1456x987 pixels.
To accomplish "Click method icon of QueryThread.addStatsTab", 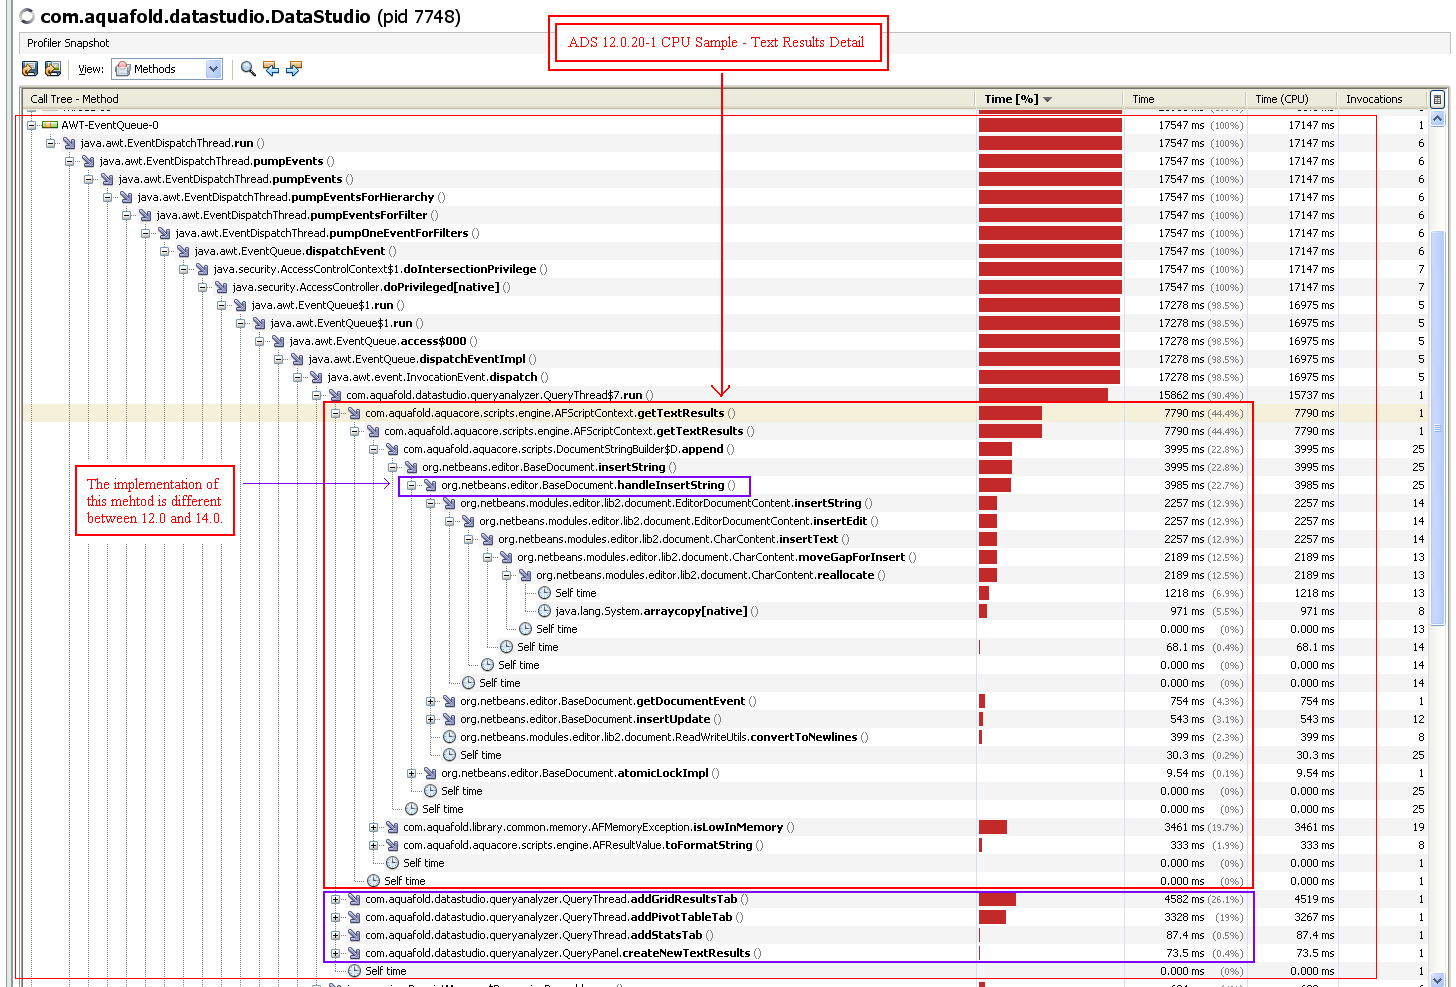I will click(354, 935).
